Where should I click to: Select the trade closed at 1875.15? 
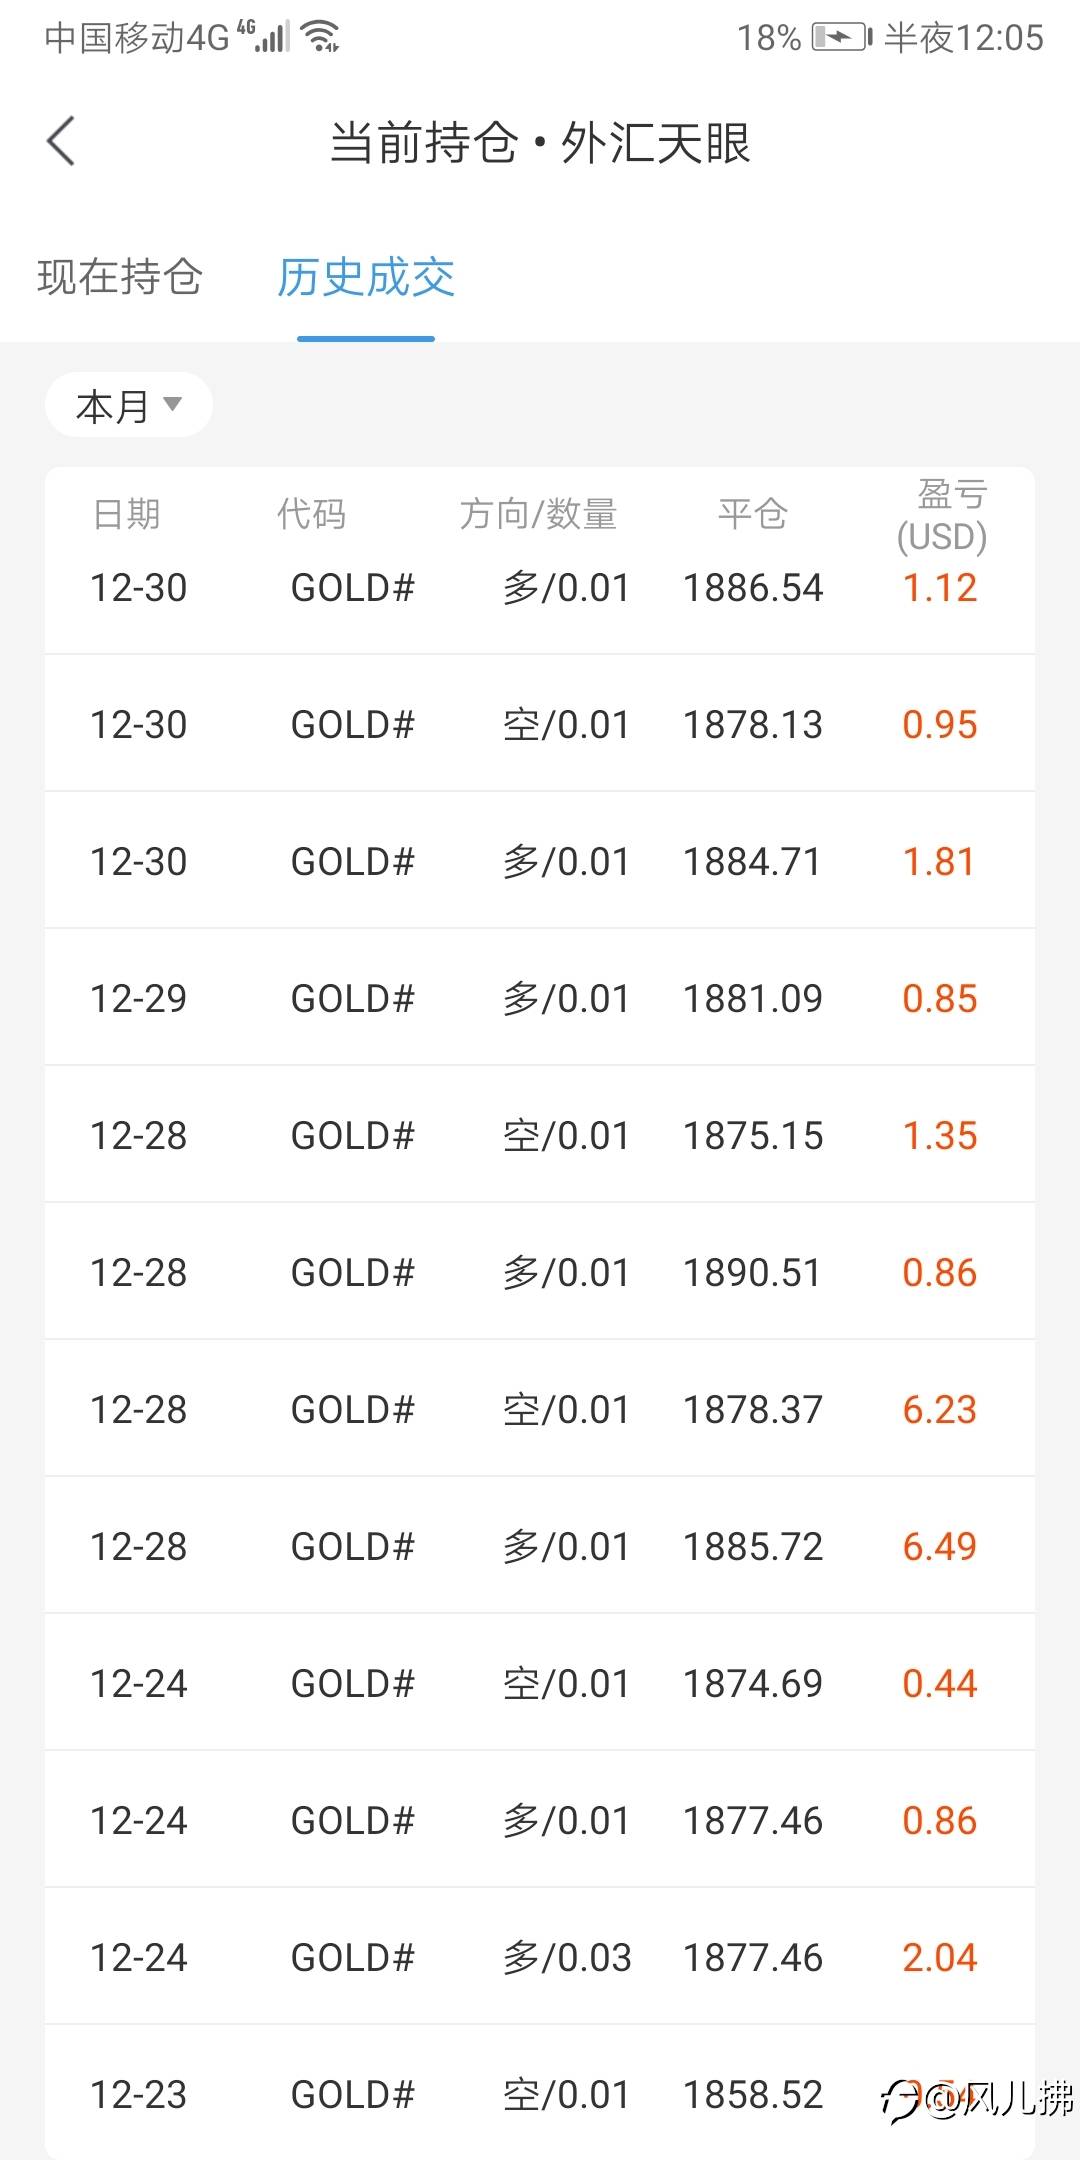tap(540, 1135)
